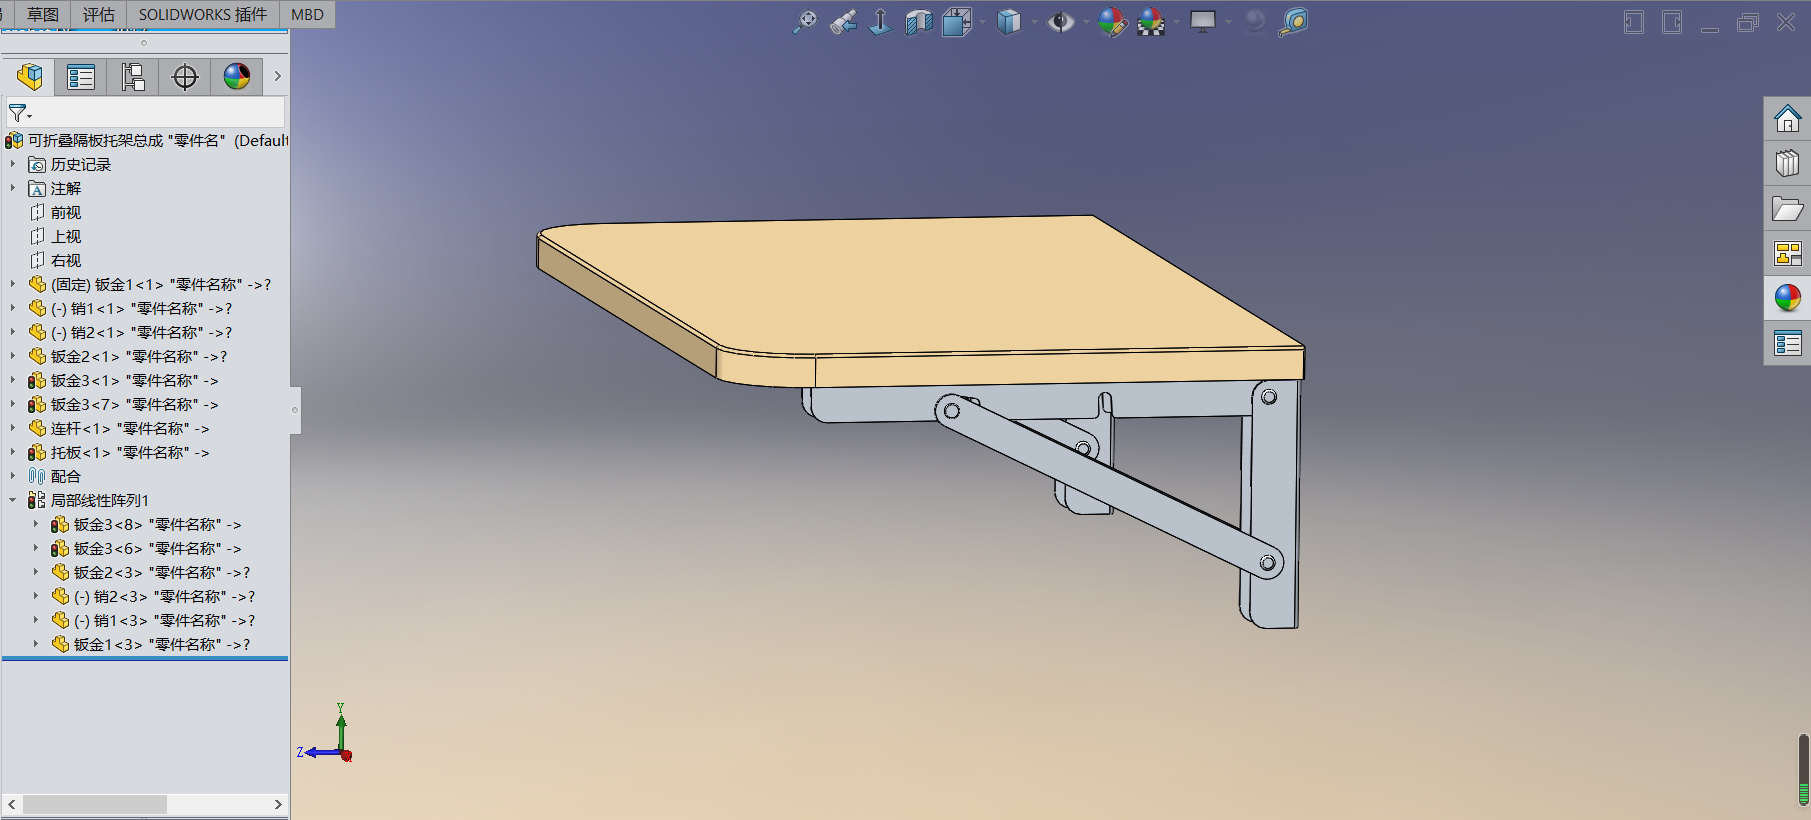Open the Appearances color sphere pane

pos(1787,298)
